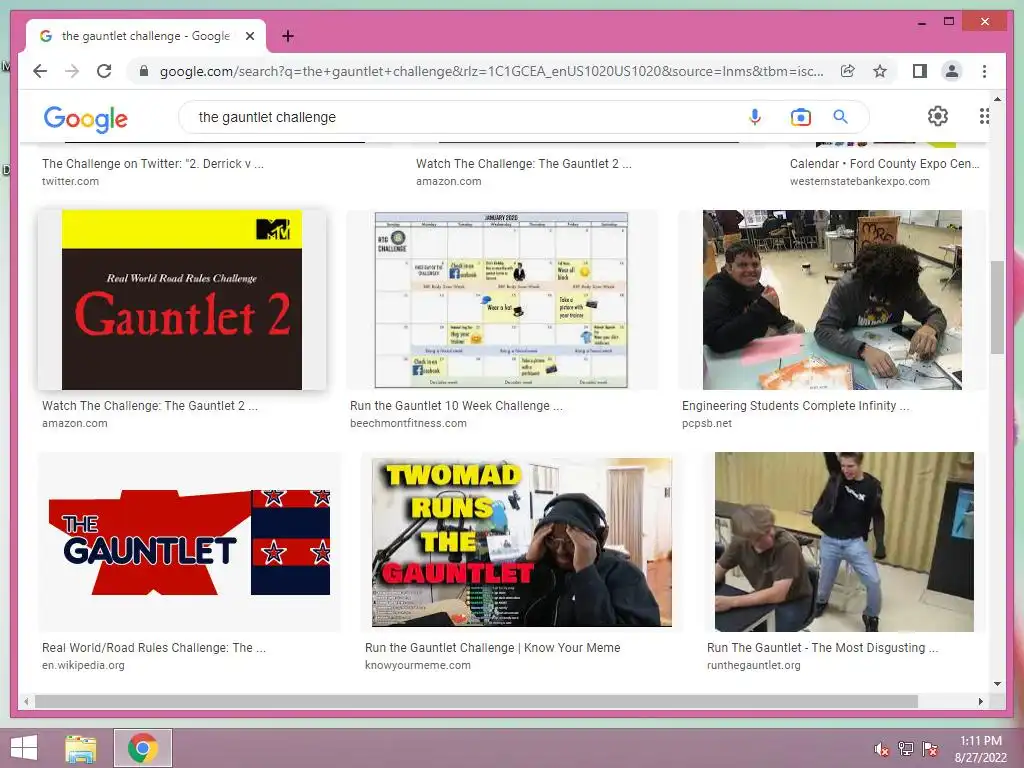Open 'Calendar • Ford County Expo Cen...' title
Image resolution: width=1024 pixels, height=768 pixels.
point(884,164)
